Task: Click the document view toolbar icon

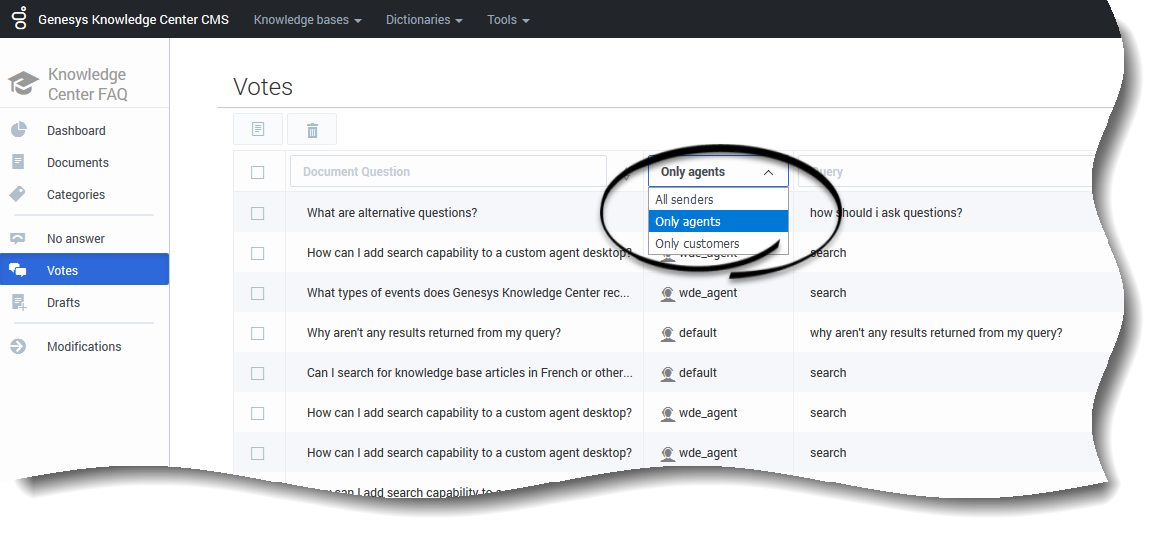Action: 258,130
